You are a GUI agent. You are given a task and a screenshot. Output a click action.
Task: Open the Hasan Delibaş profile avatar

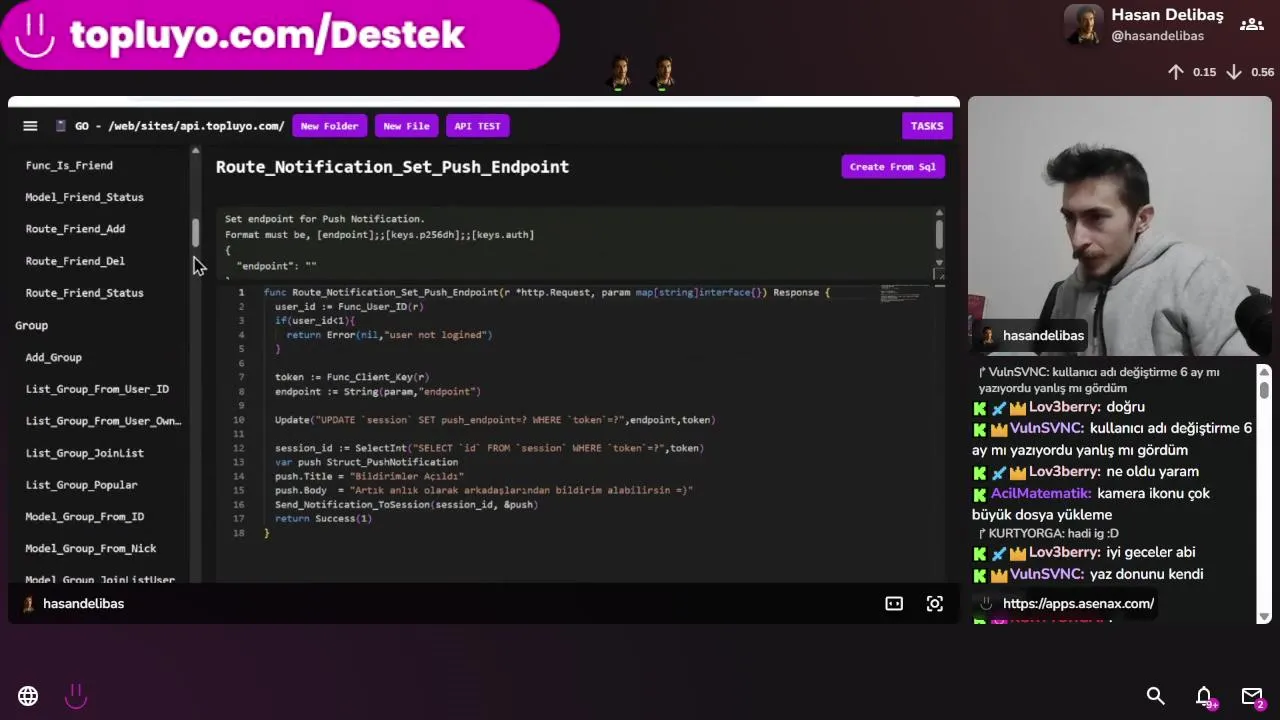[x=1084, y=25]
